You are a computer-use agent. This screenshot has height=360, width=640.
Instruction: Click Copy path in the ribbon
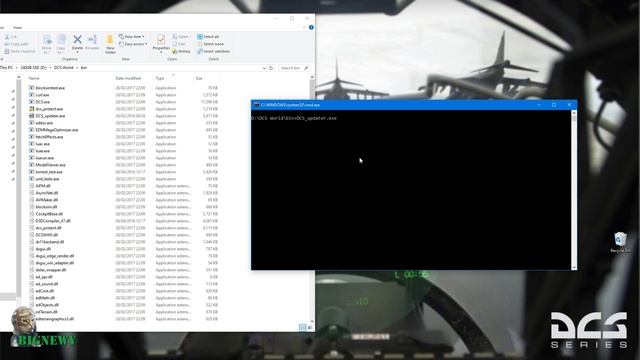click(x=16, y=44)
